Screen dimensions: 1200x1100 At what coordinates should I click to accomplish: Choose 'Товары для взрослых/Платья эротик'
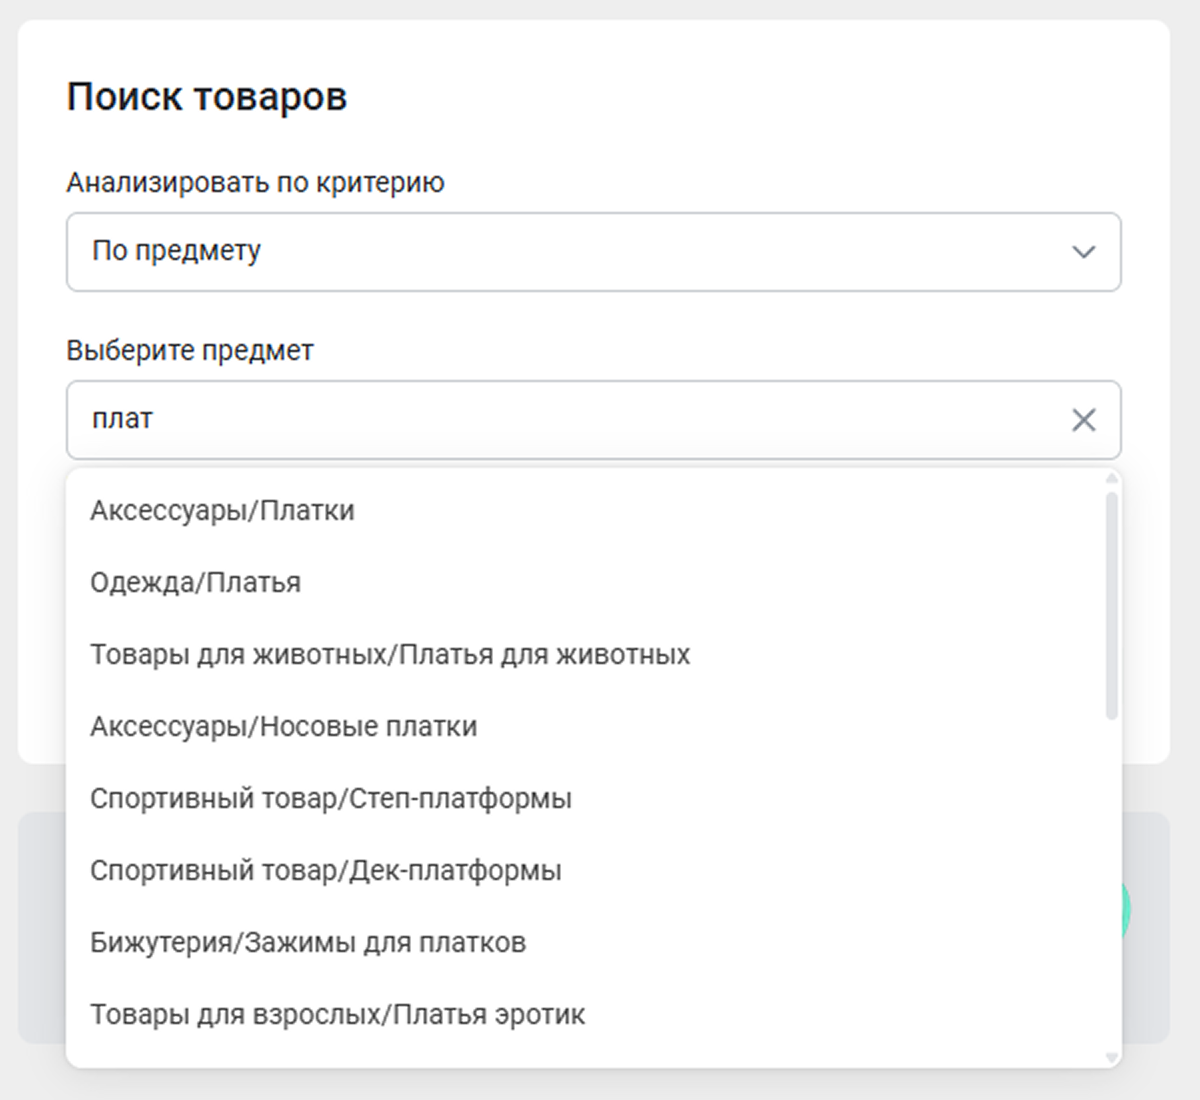(337, 1015)
